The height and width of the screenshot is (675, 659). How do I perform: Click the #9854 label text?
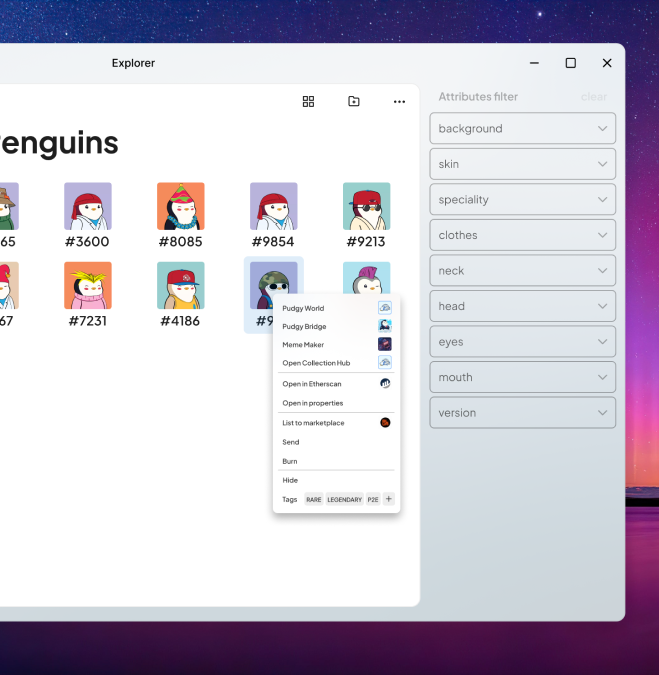[273, 242]
